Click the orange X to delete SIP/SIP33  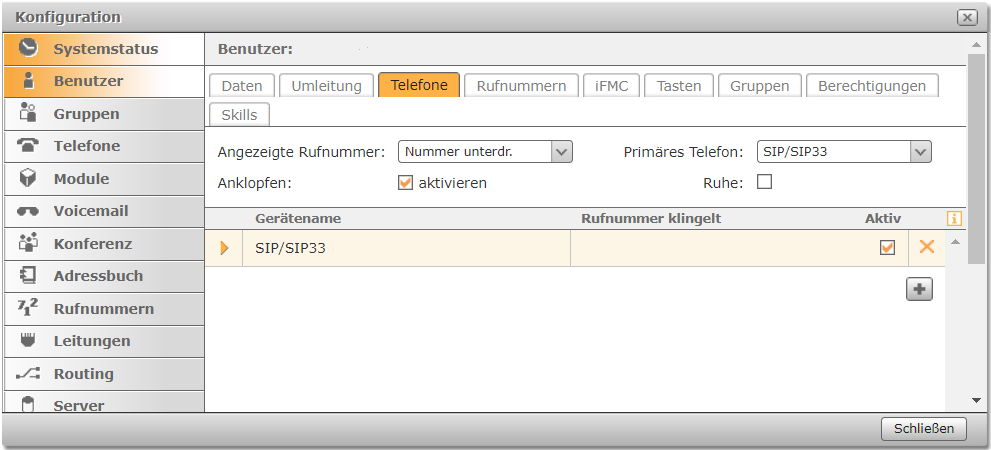click(926, 247)
